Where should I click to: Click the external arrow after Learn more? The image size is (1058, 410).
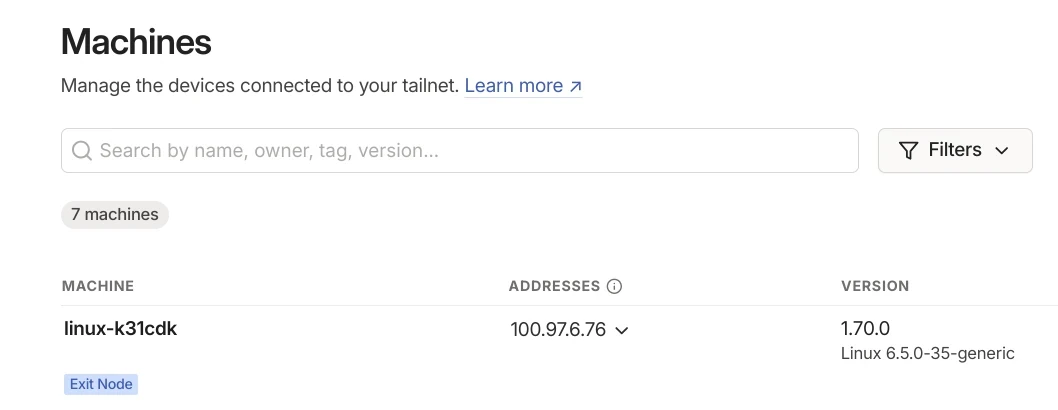coord(575,87)
